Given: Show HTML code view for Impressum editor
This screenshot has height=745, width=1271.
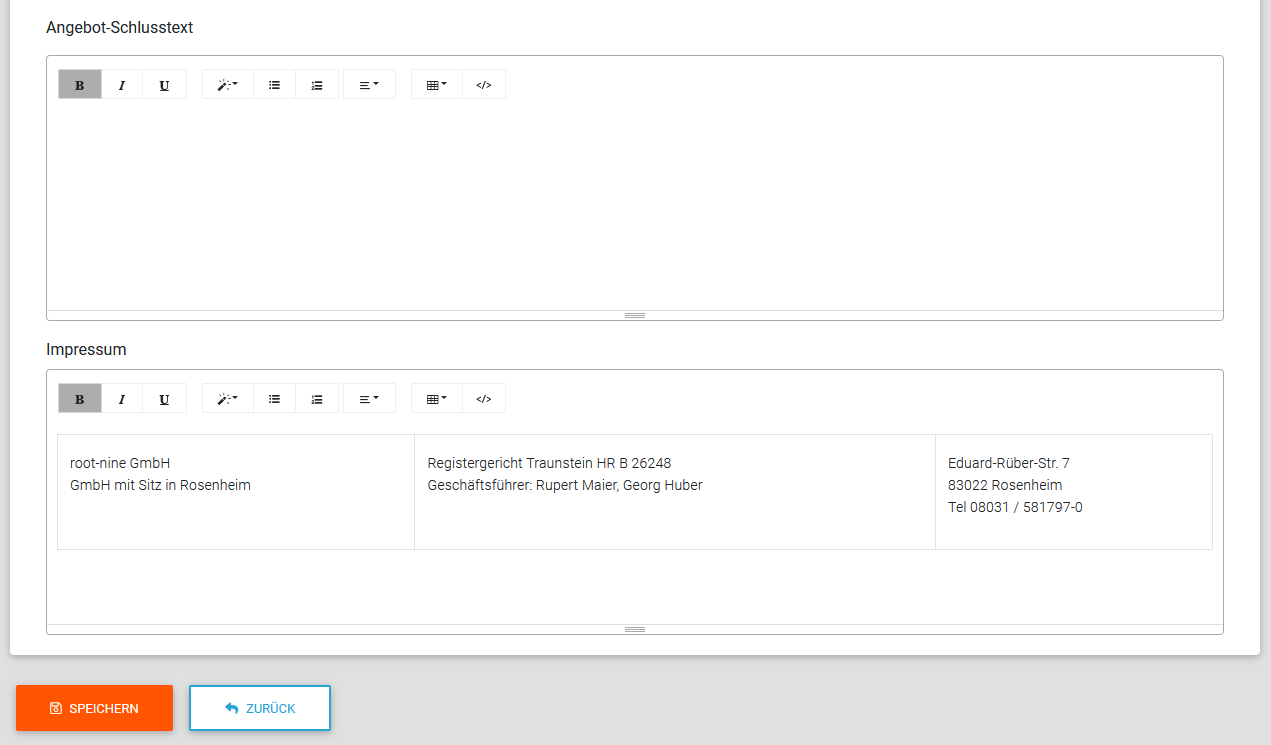Looking at the screenshot, I should (484, 399).
